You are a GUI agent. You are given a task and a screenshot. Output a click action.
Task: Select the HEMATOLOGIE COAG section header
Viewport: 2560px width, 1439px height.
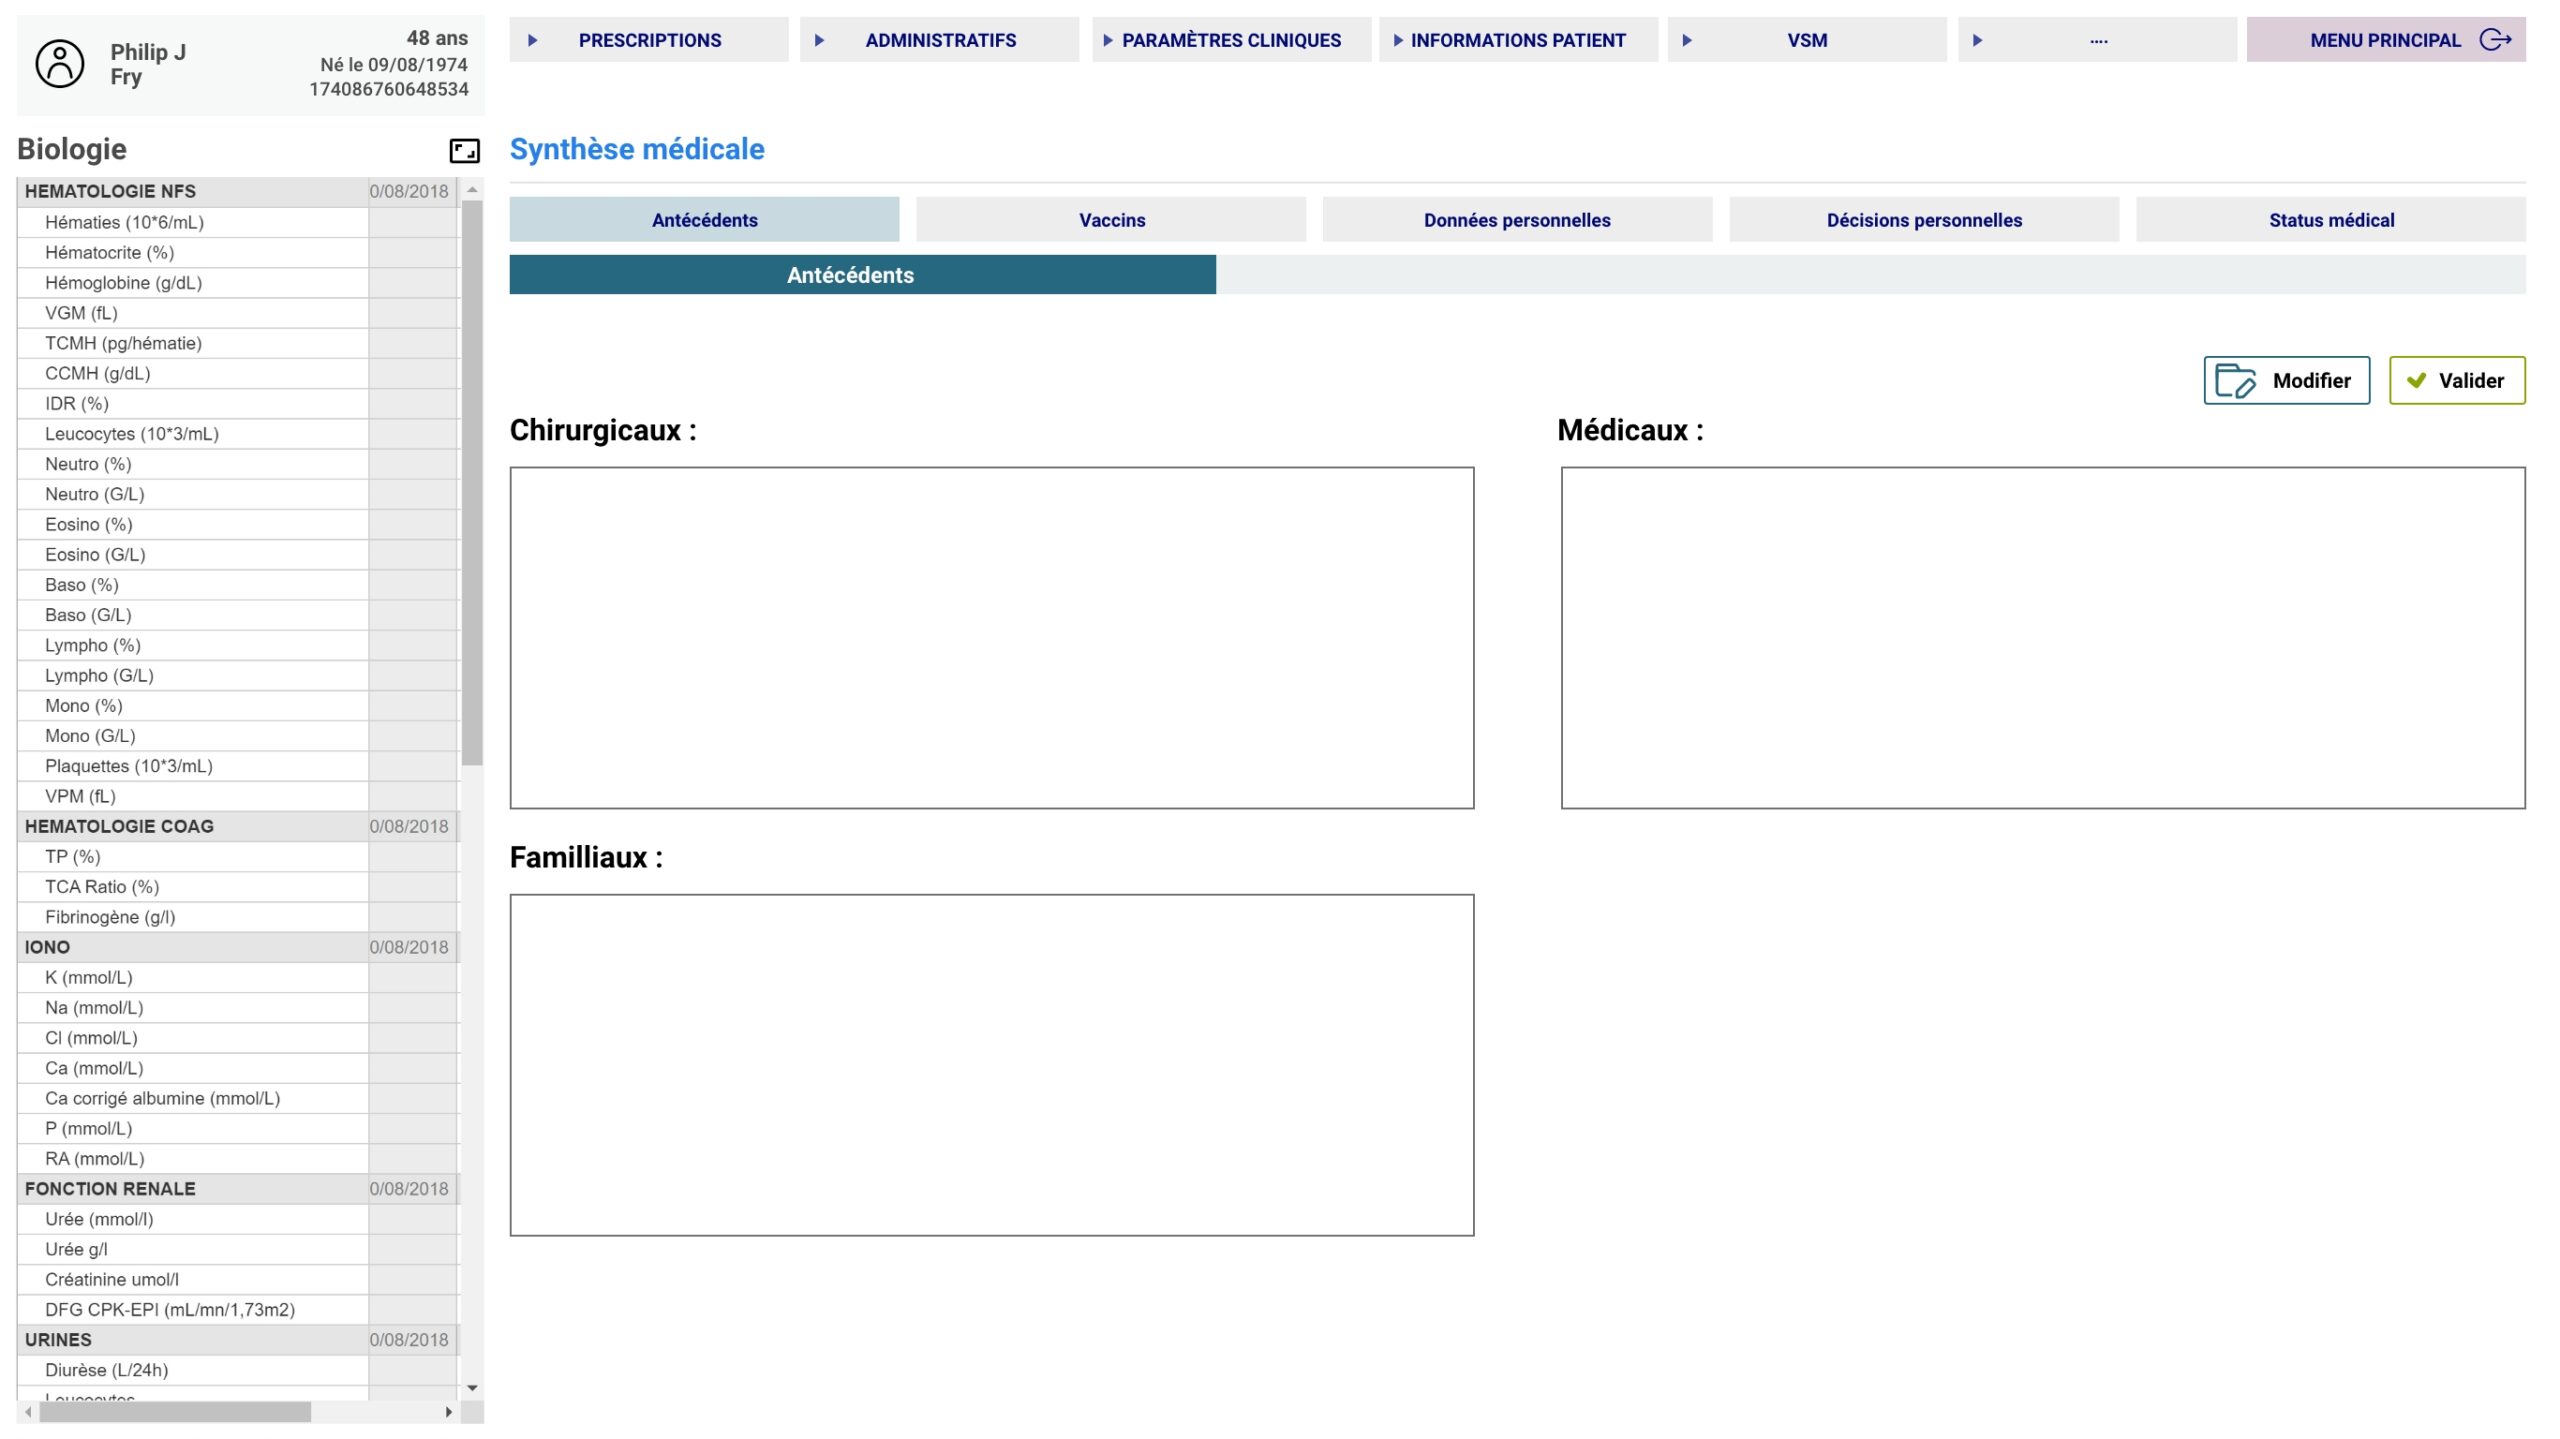119,827
